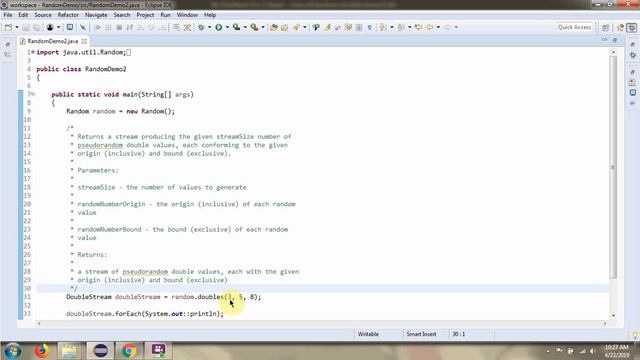Click the Save All toolbar icon
Screen dimensions: 640x360
(x=37, y=27)
